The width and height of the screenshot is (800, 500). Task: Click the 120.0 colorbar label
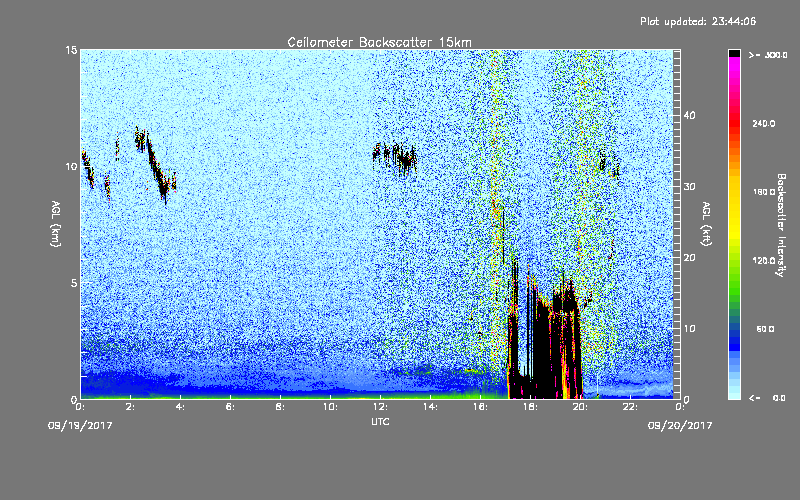coord(764,260)
